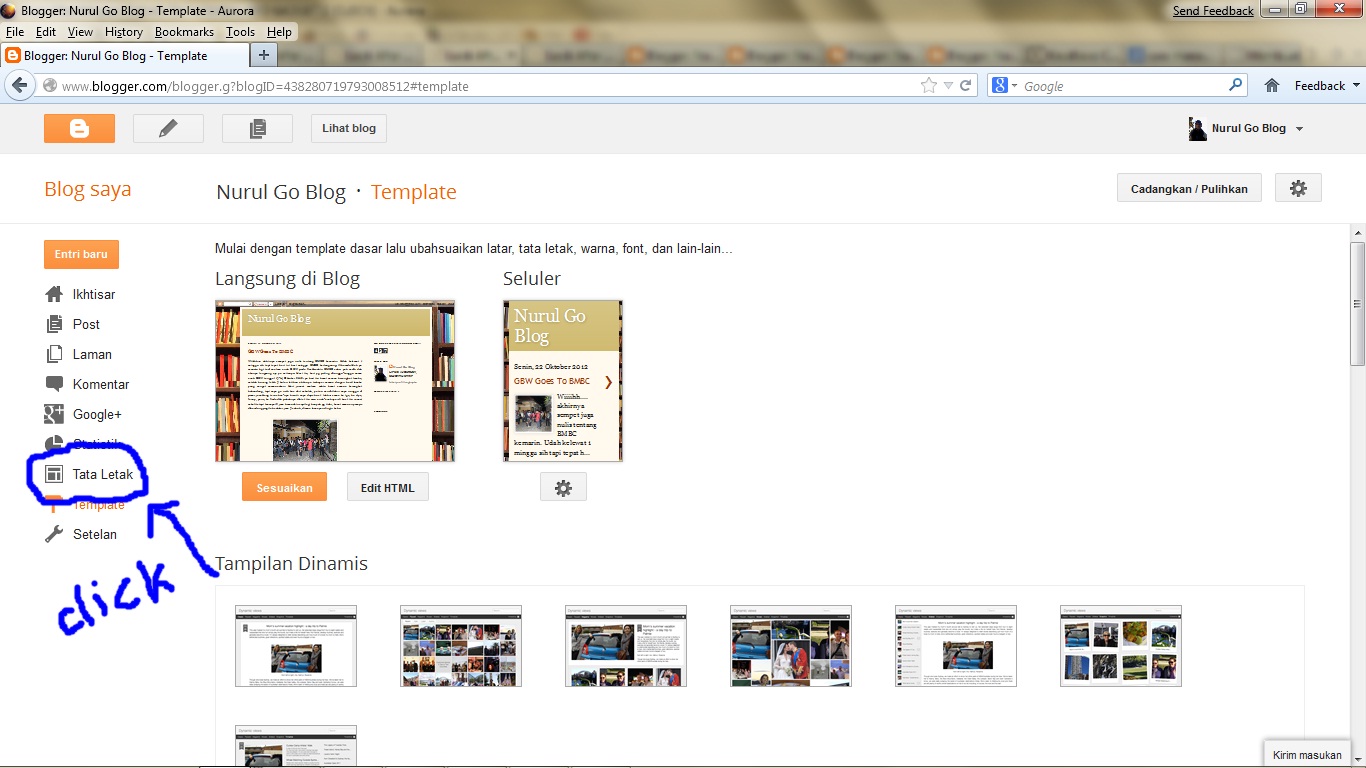Open the gear settings button beside Cadangkan
This screenshot has width=1366, height=768.
click(1298, 188)
